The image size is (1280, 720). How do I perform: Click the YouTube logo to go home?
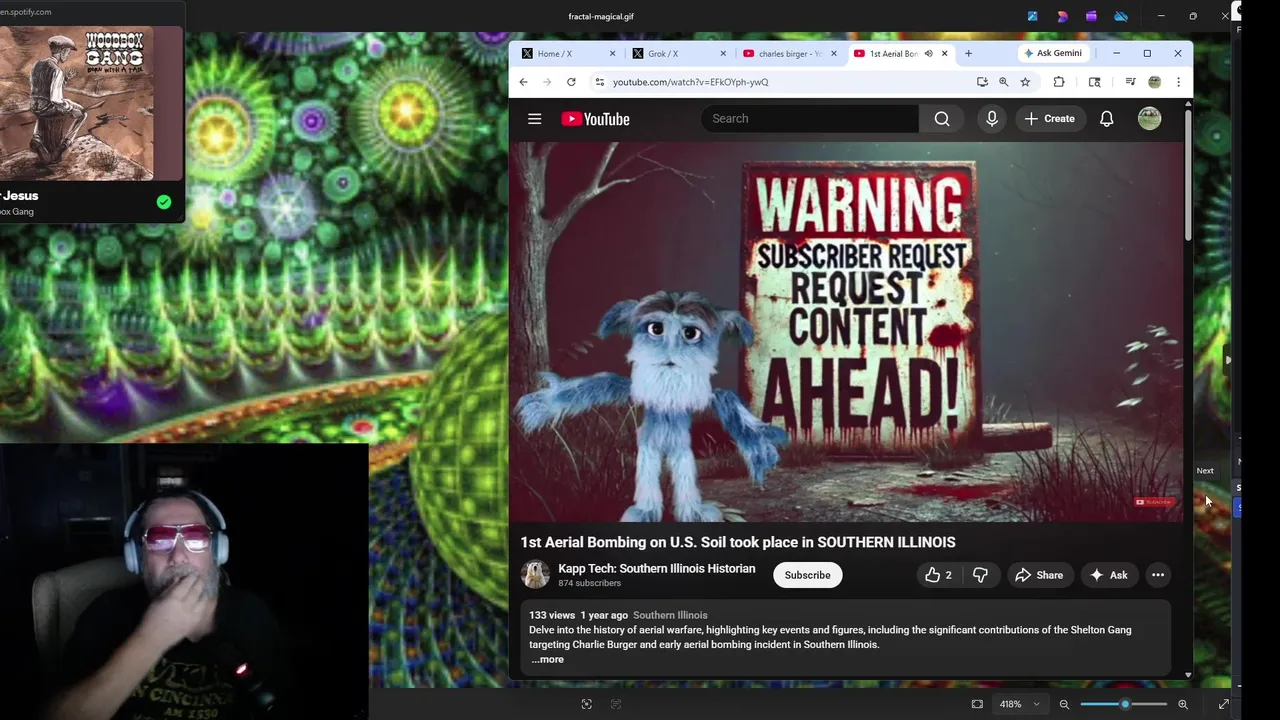tap(595, 119)
